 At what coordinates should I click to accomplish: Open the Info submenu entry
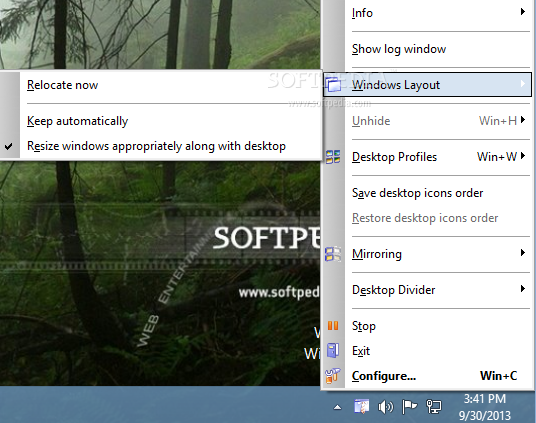pyautogui.click(x=427, y=13)
